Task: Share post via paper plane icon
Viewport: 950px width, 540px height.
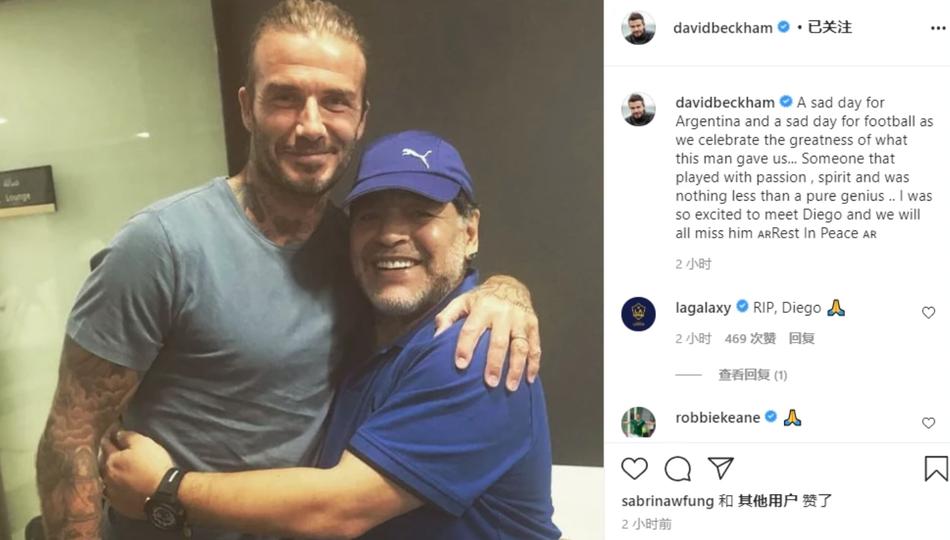Action: [x=720, y=468]
